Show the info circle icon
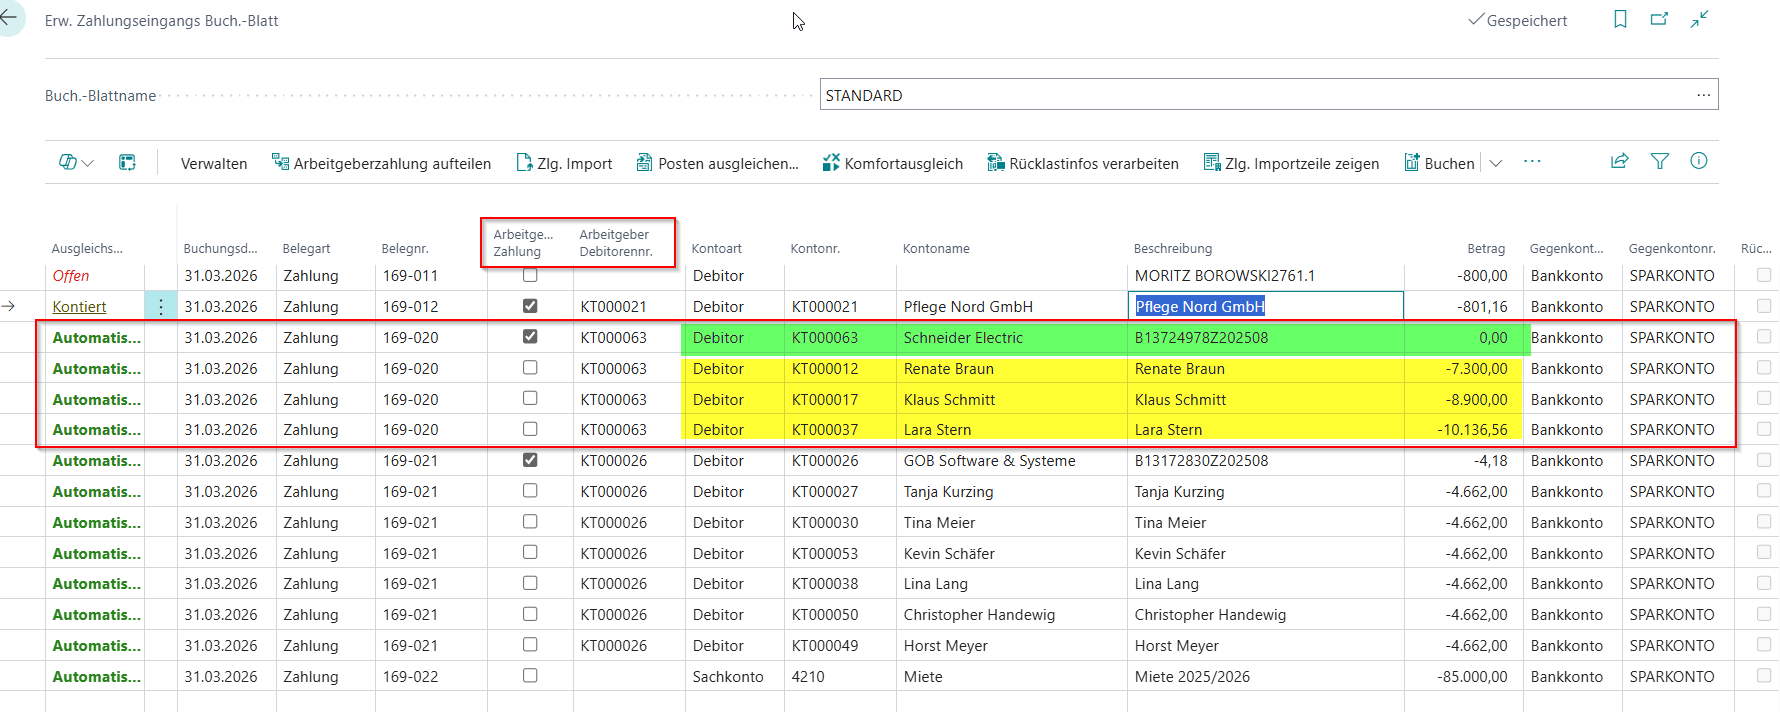The width and height of the screenshot is (1780, 712). [1699, 161]
